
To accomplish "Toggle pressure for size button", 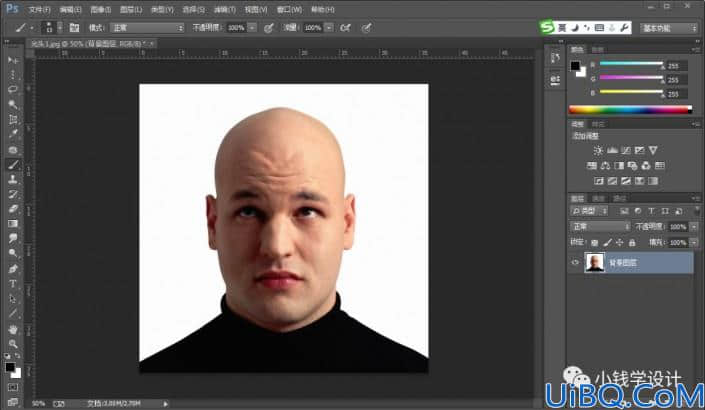I will 367,28.
